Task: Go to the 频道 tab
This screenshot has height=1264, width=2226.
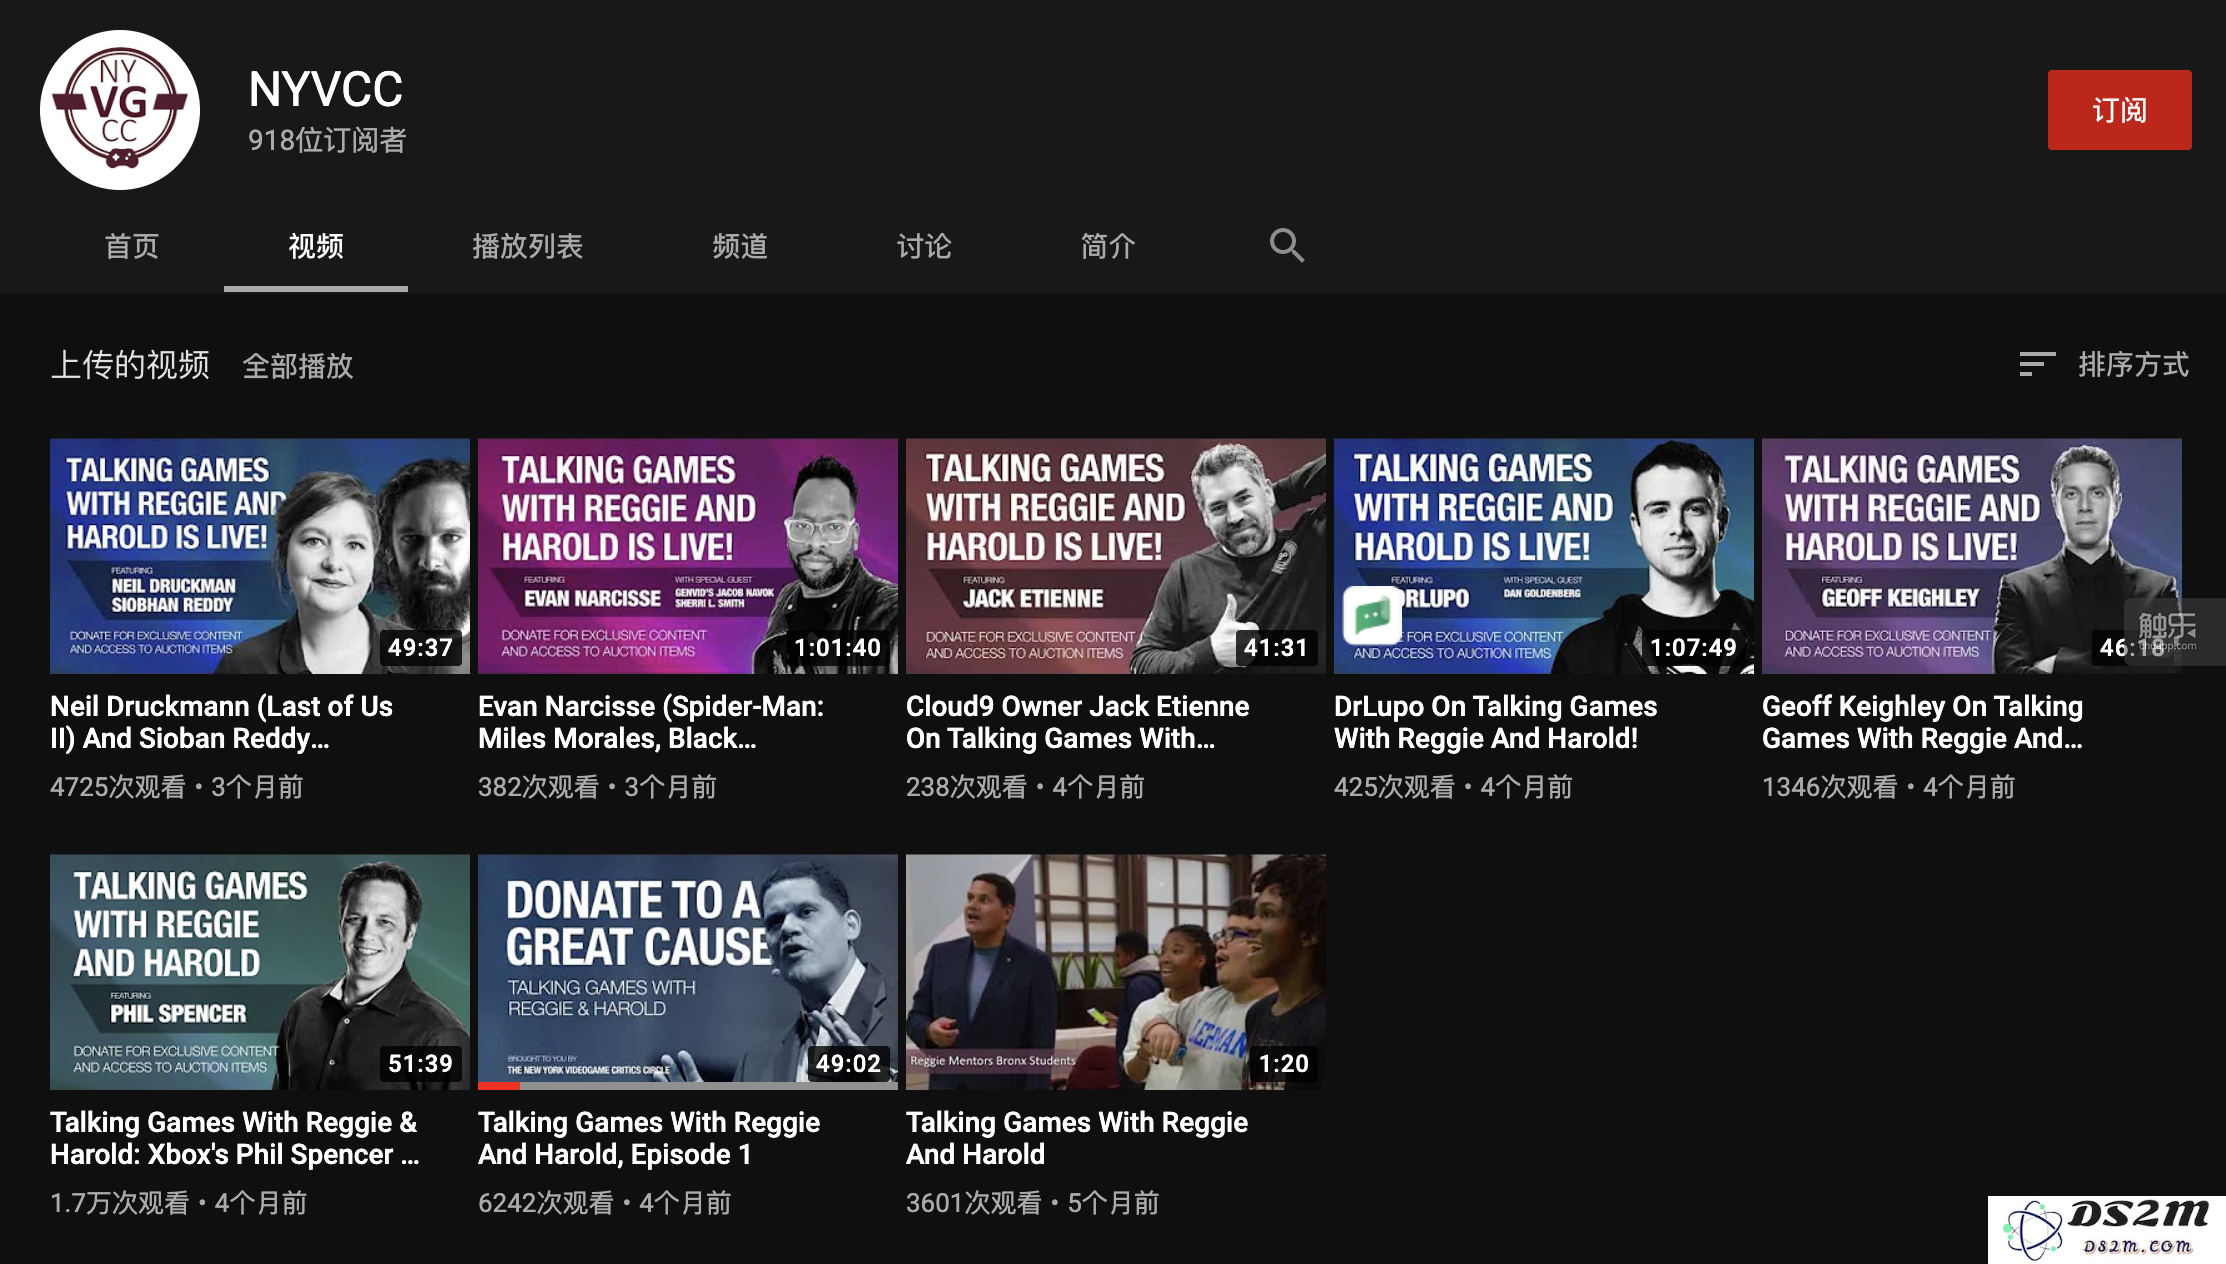Action: [740, 246]
